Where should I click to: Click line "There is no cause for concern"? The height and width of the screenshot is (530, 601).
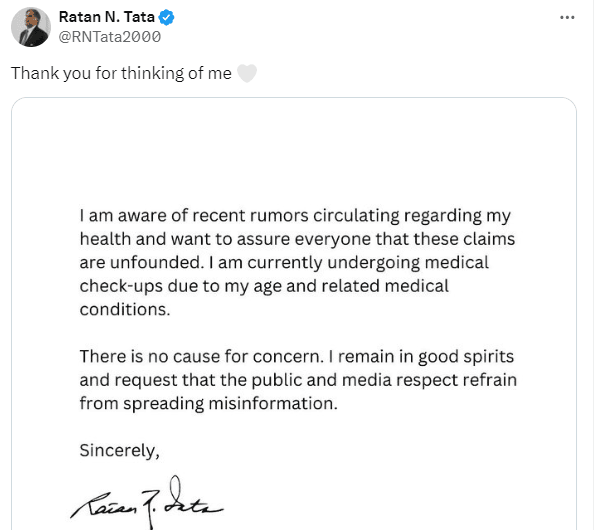[x=297, y=357]
